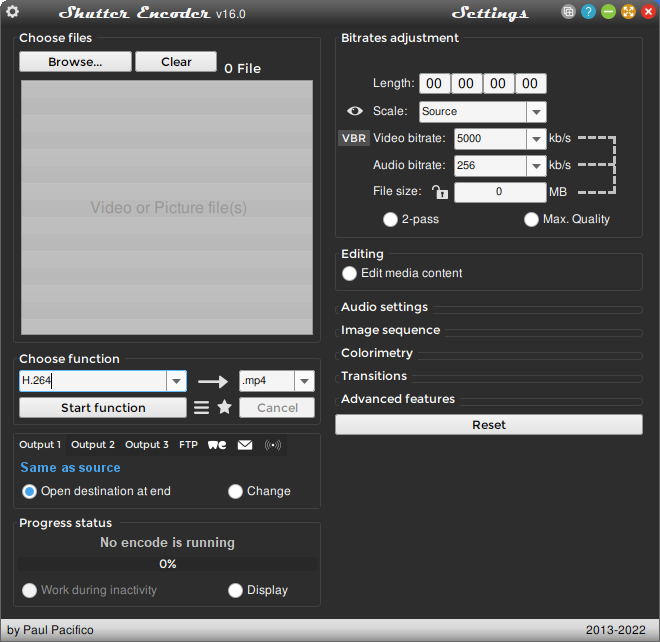Open the .mp4 extension dropdown
The height and width of the screenshot is (642, 660).
tap(304, 381)
